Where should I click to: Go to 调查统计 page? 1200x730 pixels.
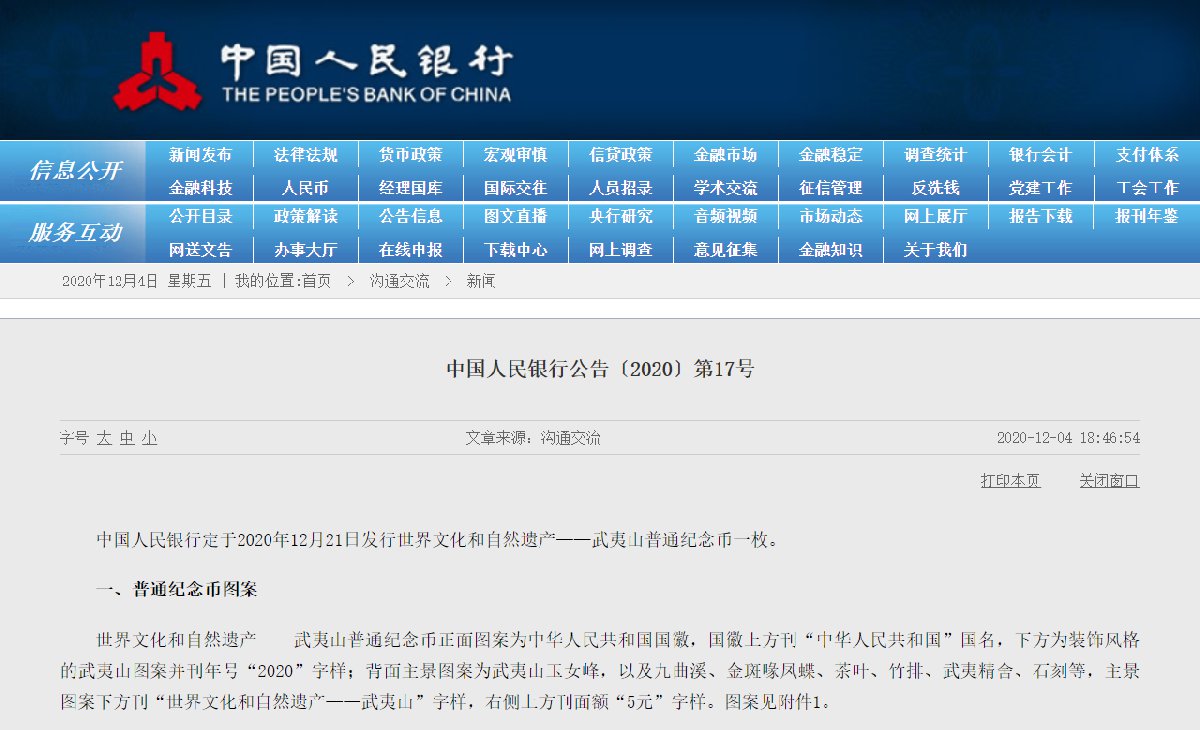(x=935, y=155)
